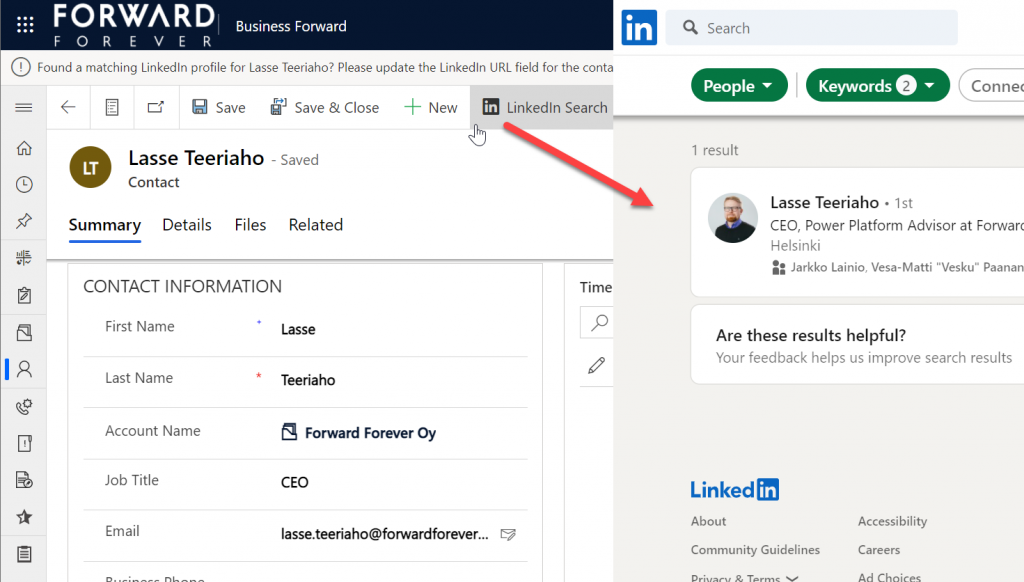Toggle the hamburger site map menu
1024x582 pixels.
click(24, 107)
